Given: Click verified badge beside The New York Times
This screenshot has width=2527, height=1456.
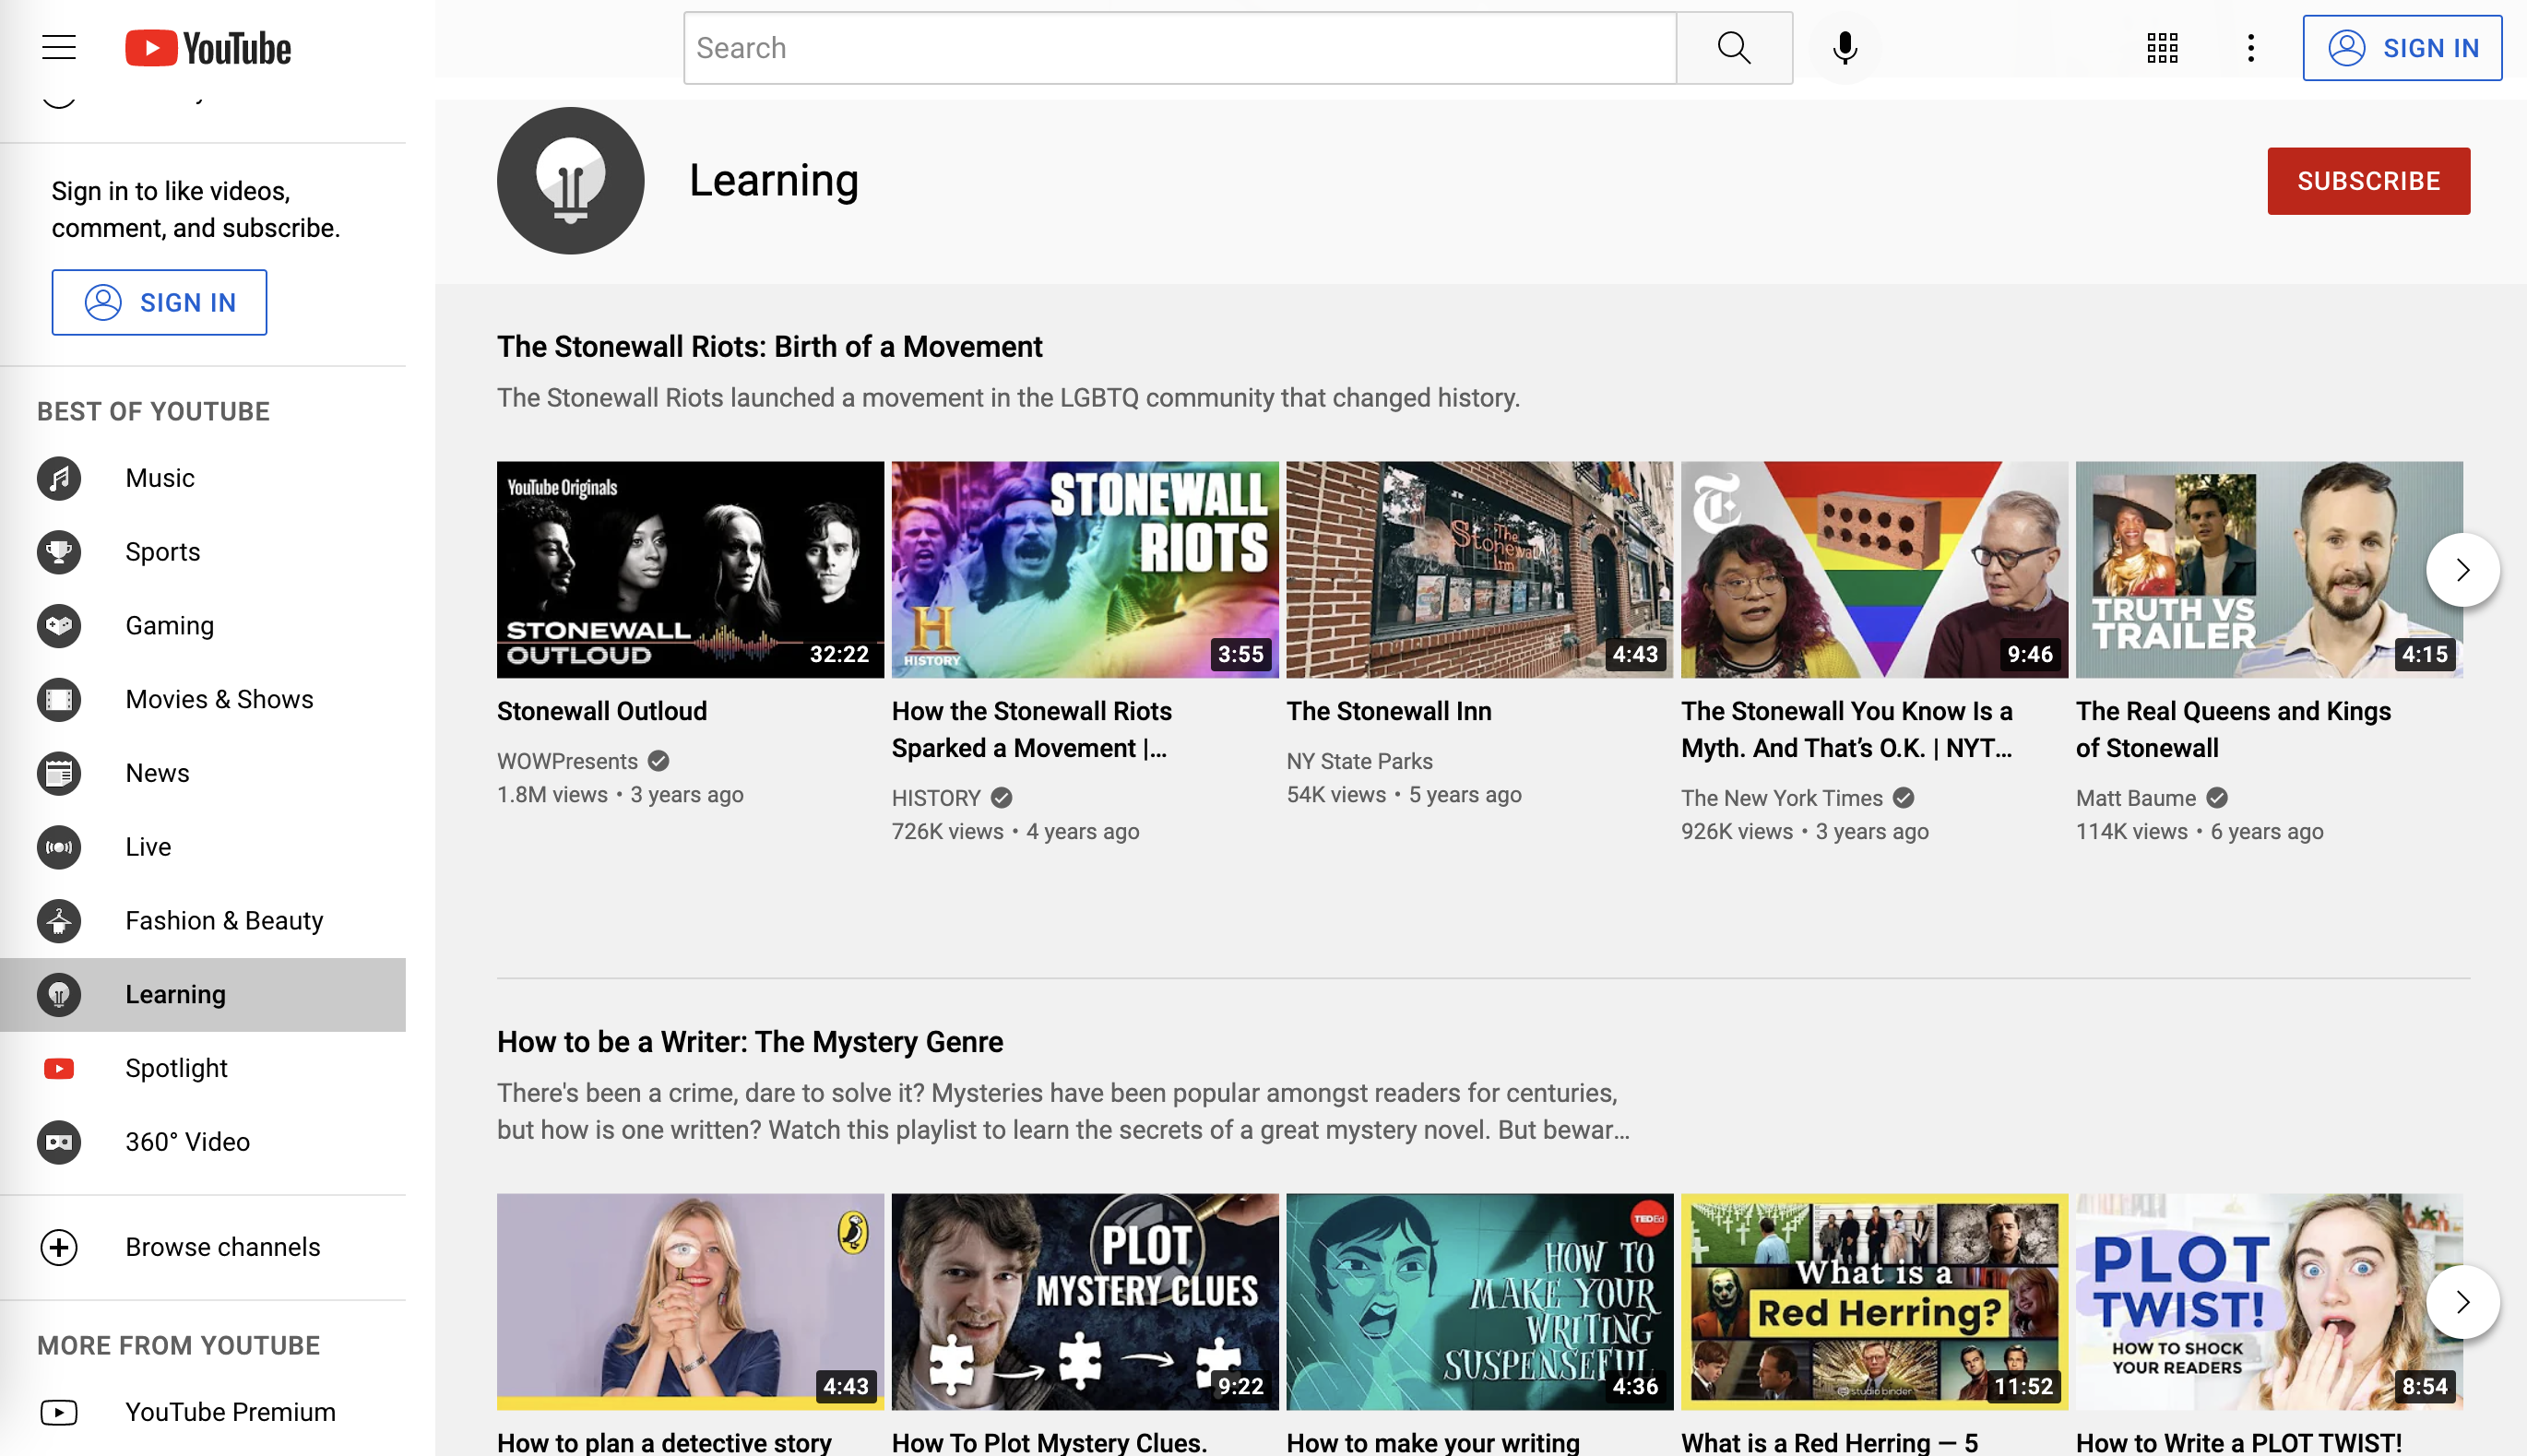Looking at the screenshot, I should pos(1903,798).
